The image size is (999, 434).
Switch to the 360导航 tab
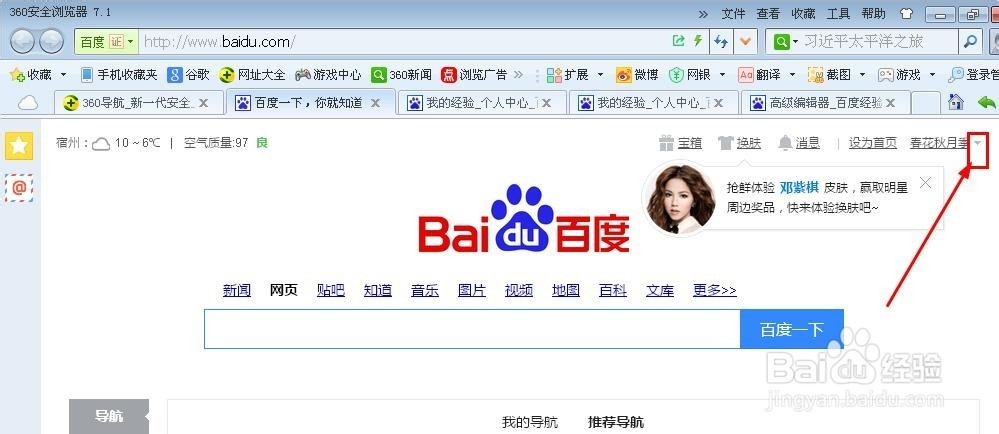(139, 103)
